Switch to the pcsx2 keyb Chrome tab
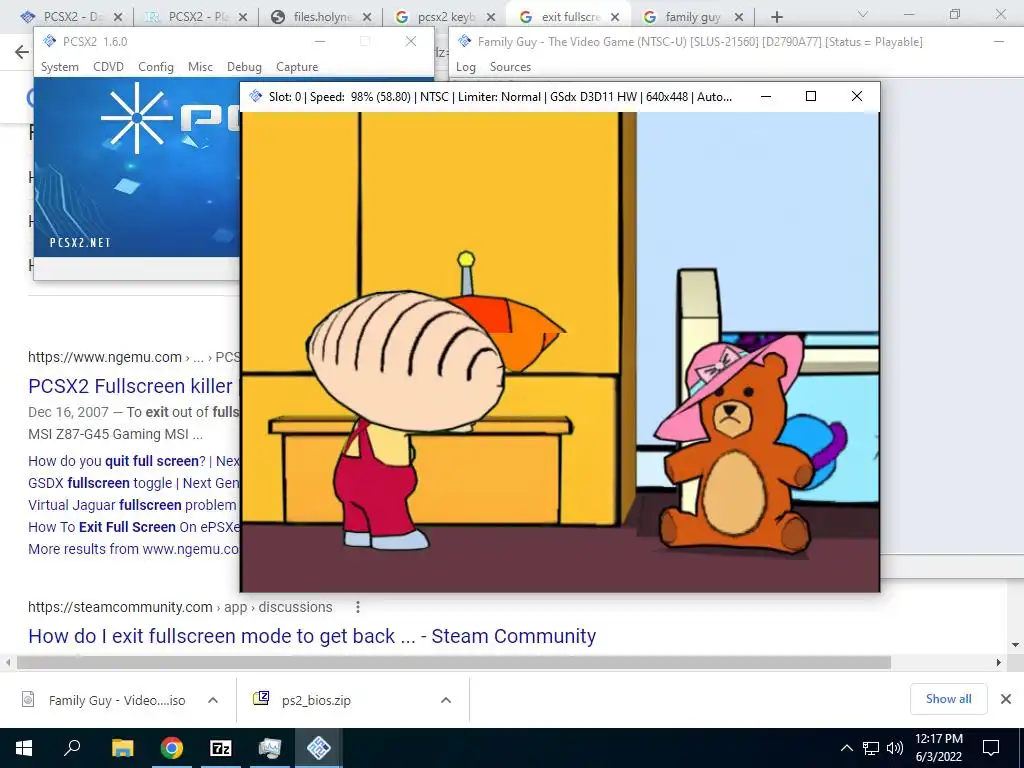1024x768 pixels. (446, 17)
